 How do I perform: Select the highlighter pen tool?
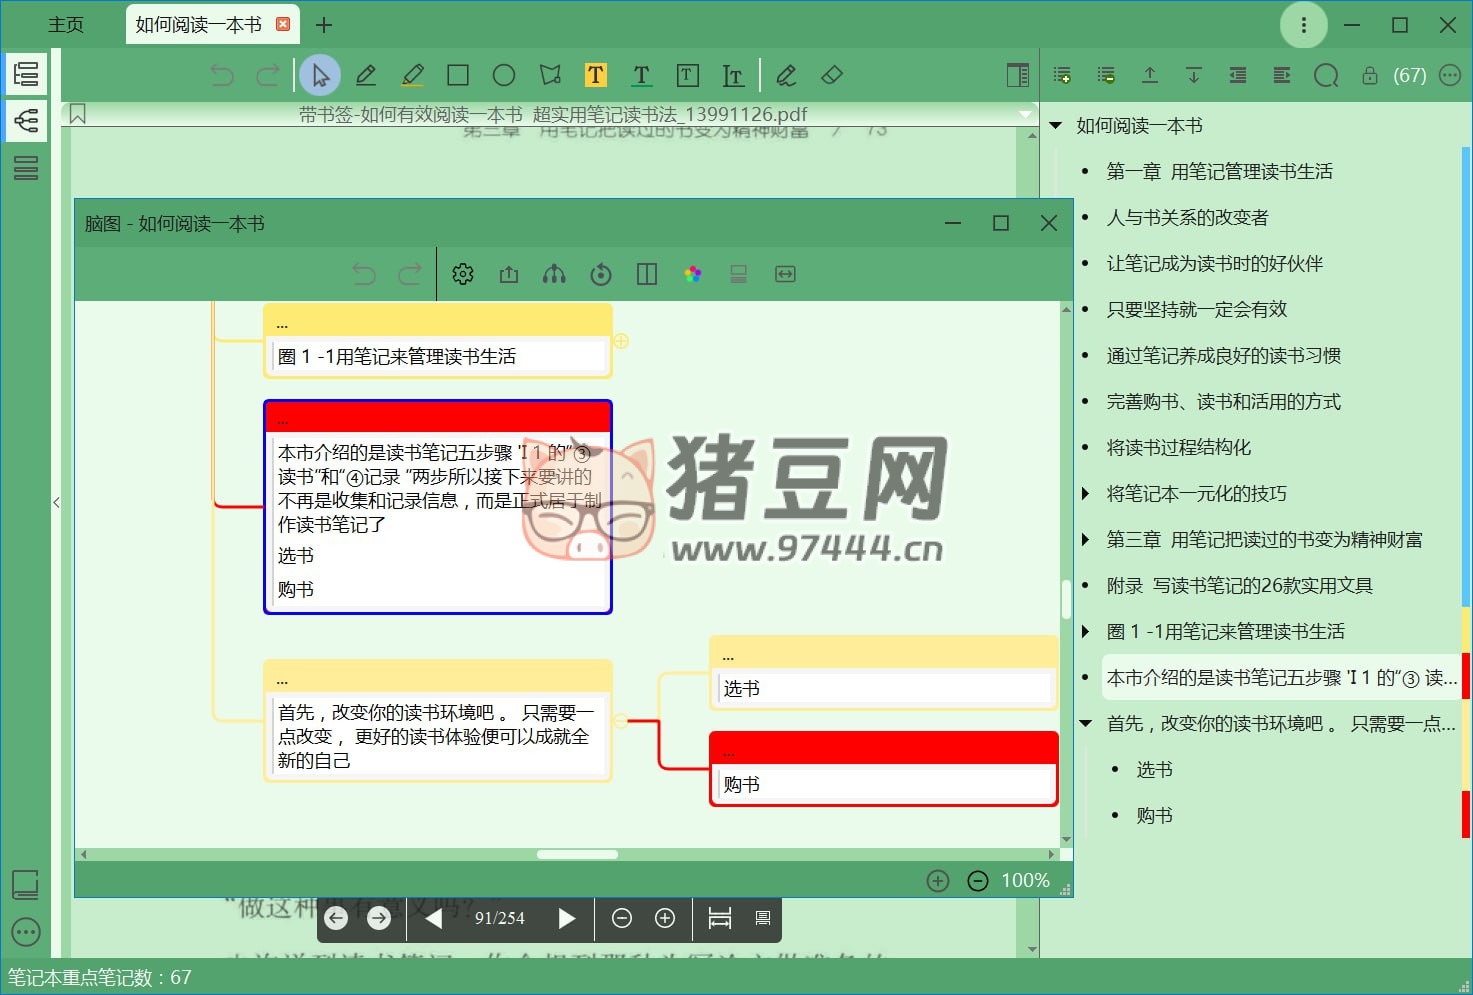[x=412, y=75]
